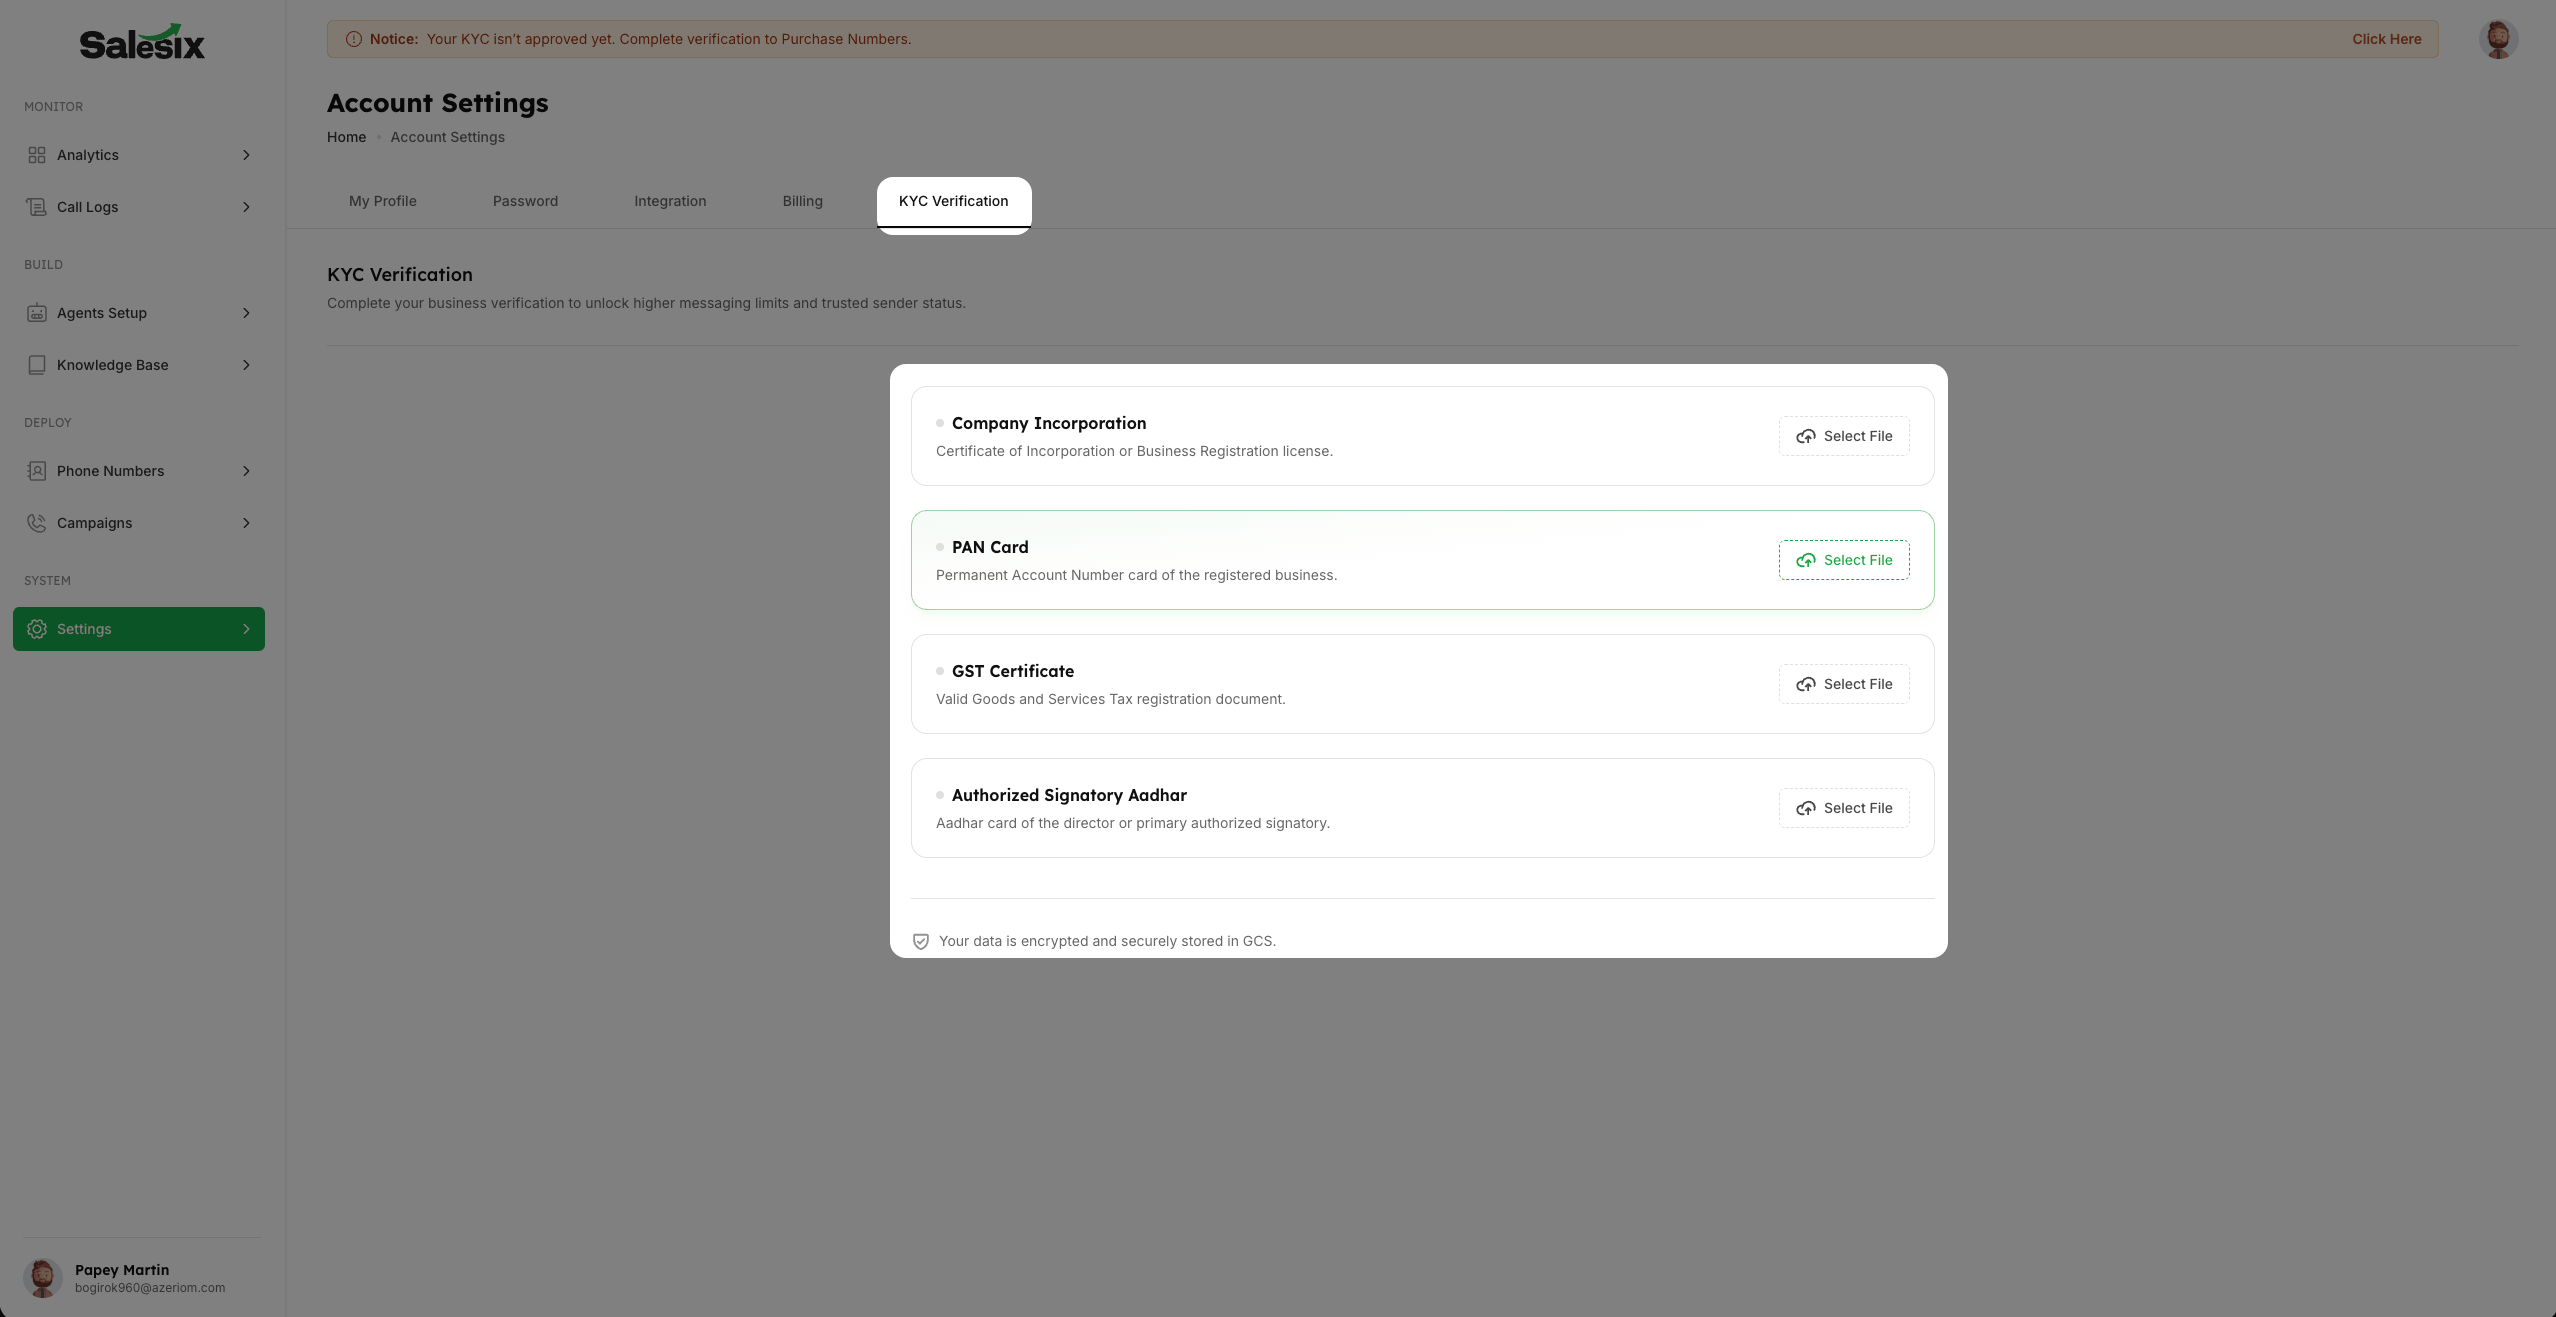This screenshot has width=2556, height=1317.
Task: Expand the Analytics menu chevron
Action: click(246, 155)
